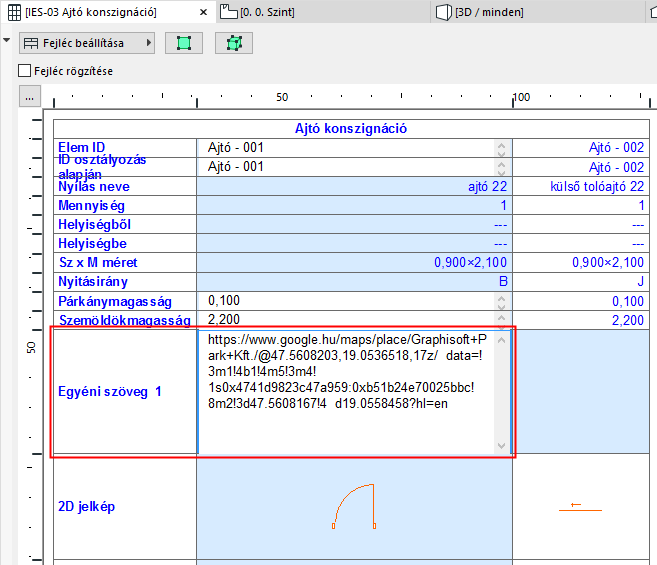Click the Ajtó konszignáció table title

351,128
